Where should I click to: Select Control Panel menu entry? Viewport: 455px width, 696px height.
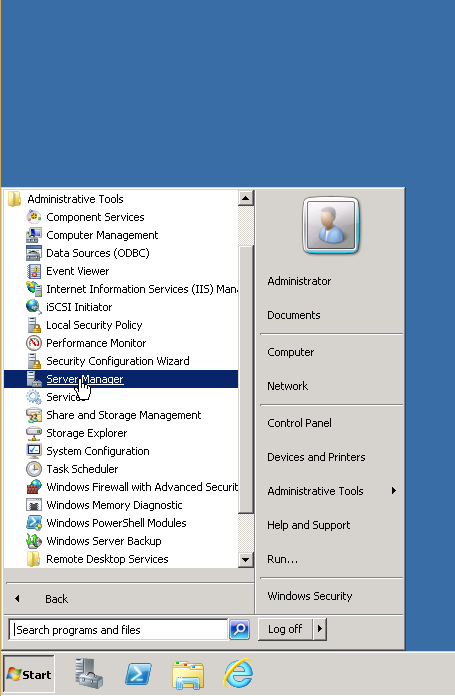click(x=299, y=423)
